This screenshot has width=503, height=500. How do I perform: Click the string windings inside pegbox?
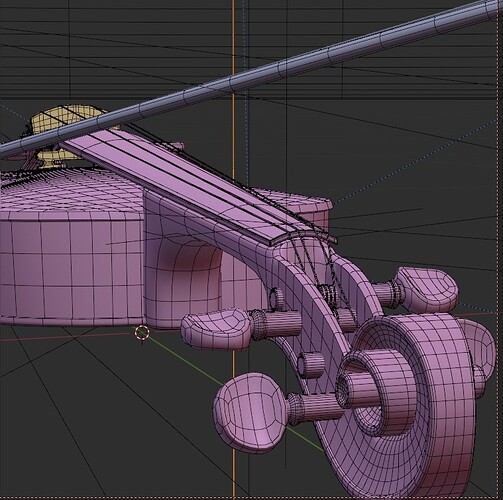(328, 292)
